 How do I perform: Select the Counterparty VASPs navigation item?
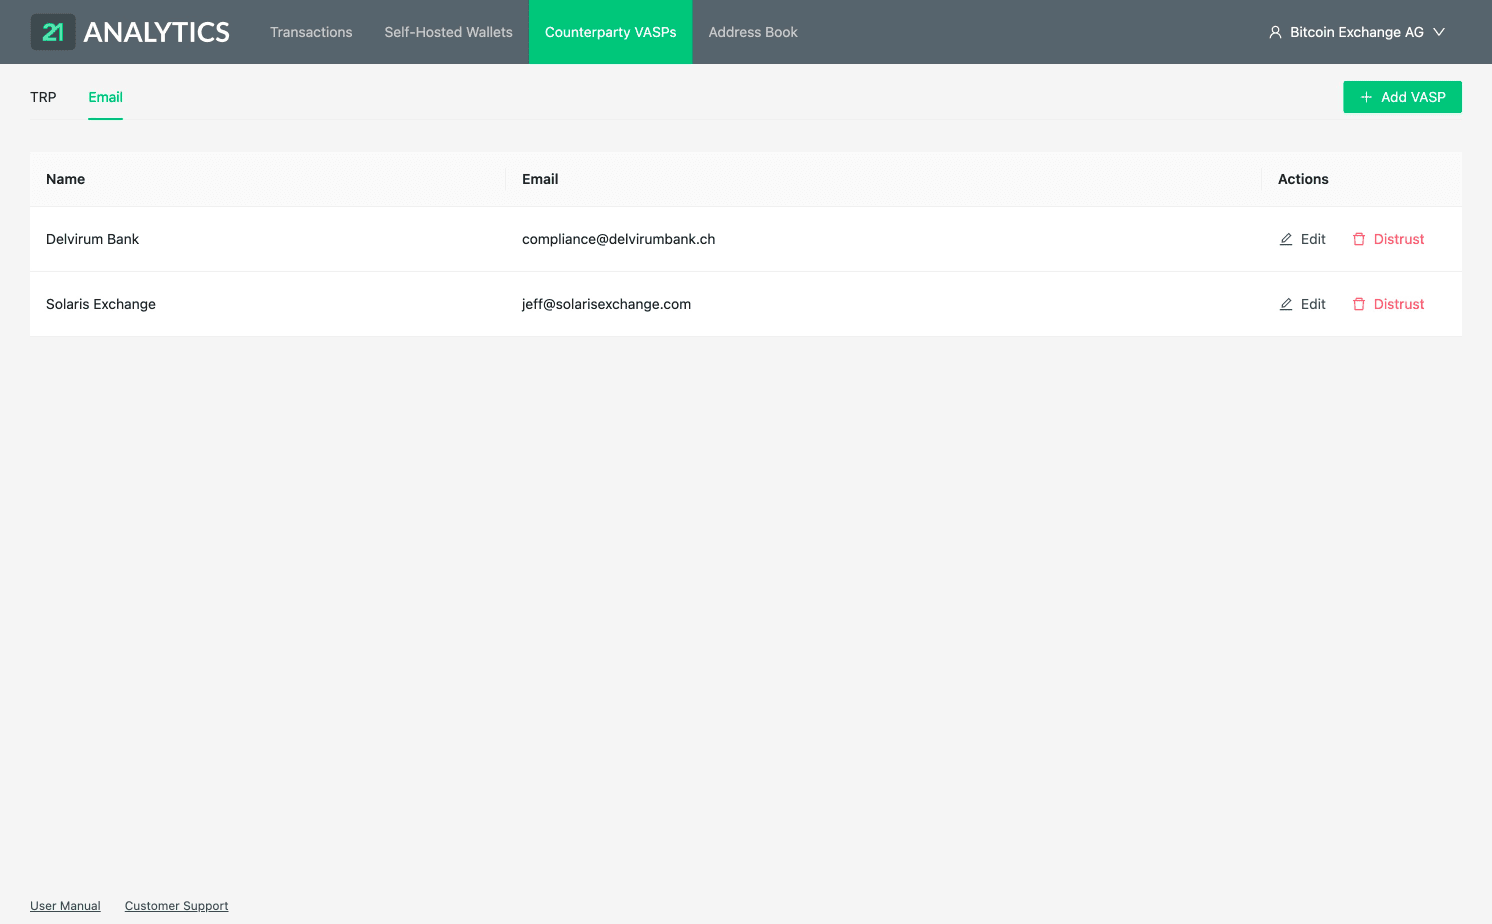610,32
